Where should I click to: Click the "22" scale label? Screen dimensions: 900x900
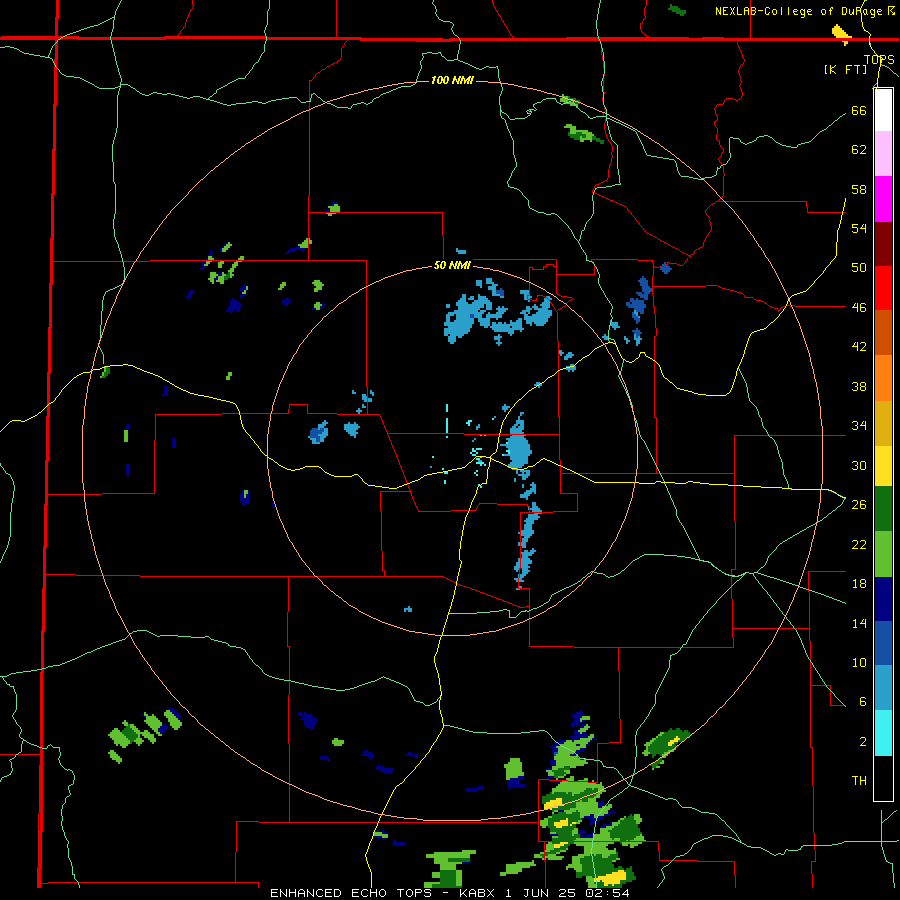pyautogui.click(x=859, y=544)
